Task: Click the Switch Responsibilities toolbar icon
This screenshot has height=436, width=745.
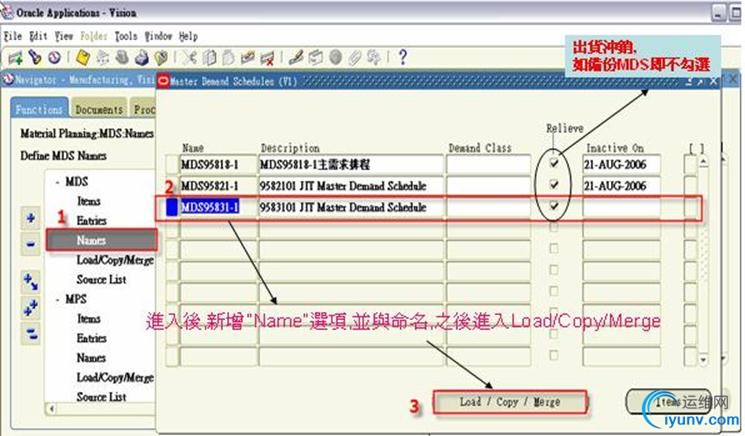Action: tap(122, 57)
